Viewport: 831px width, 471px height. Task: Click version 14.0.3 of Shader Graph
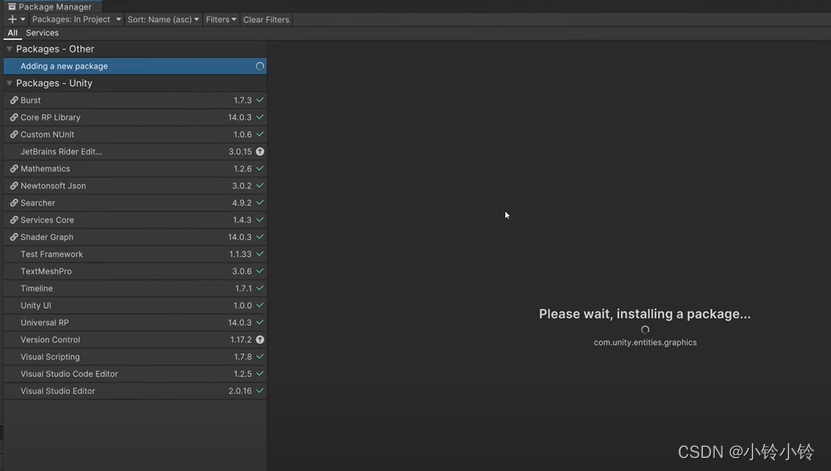240,237
